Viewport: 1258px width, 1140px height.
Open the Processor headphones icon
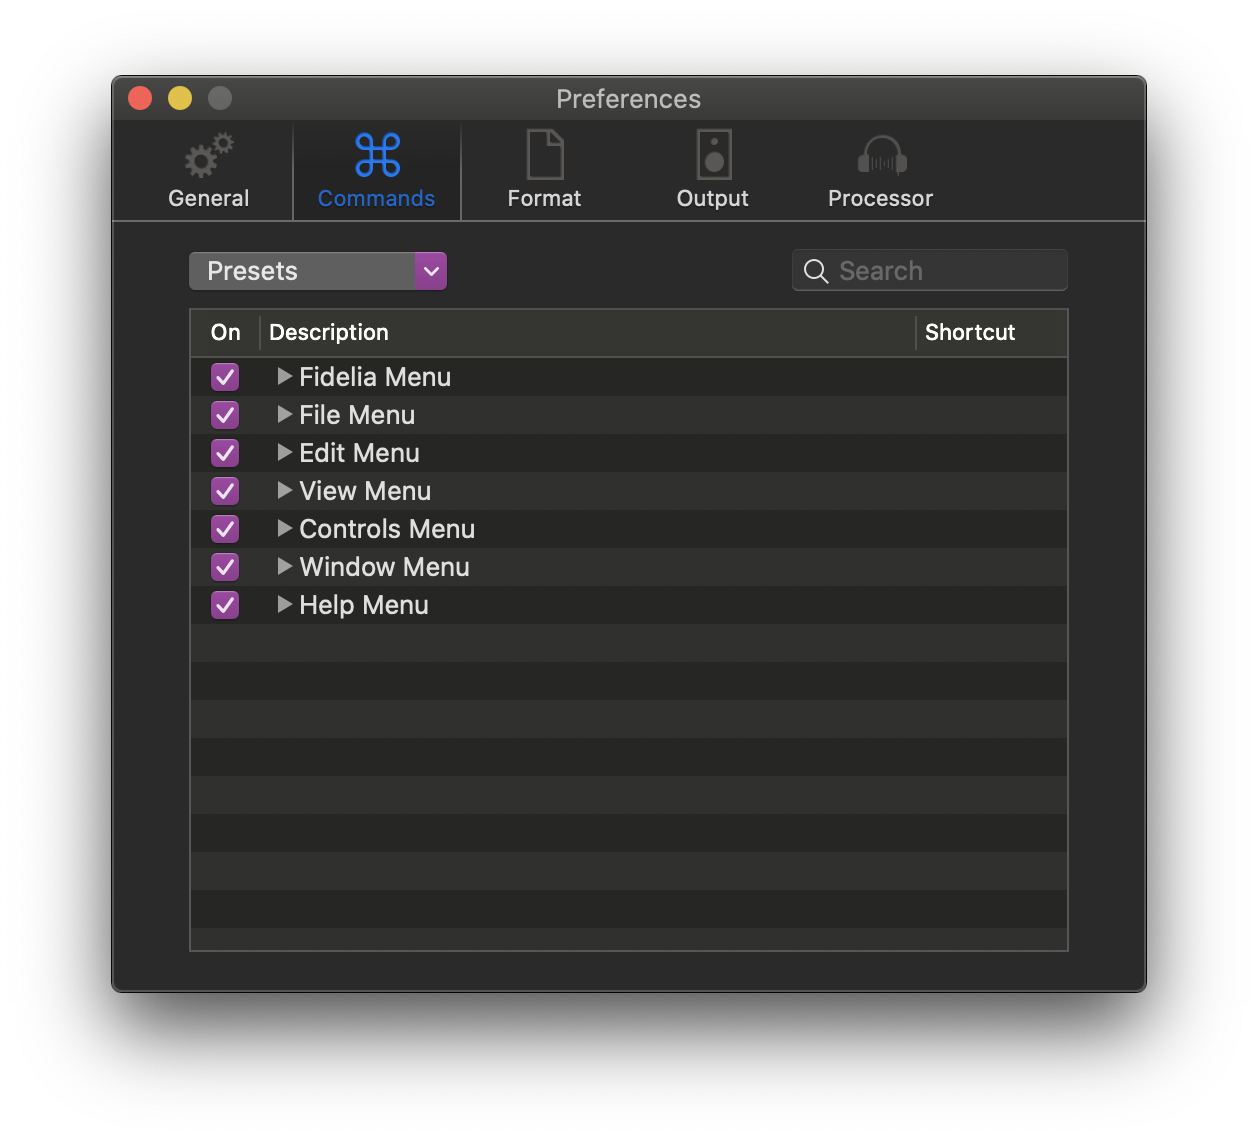click(x=881, y=156)
